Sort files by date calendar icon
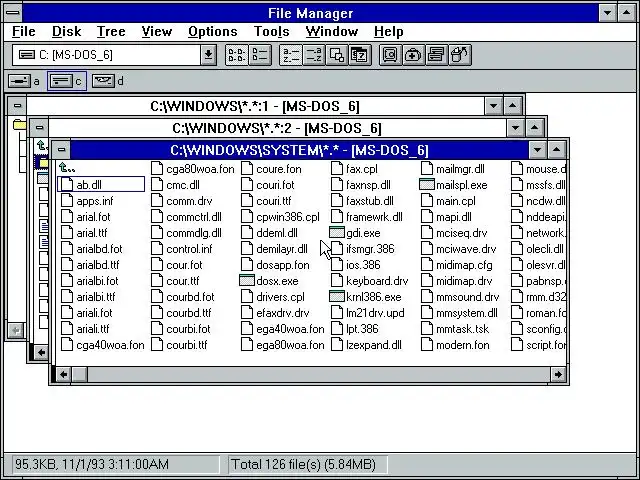Viewport: 640px width, 480px height. (x=360, y=55)
